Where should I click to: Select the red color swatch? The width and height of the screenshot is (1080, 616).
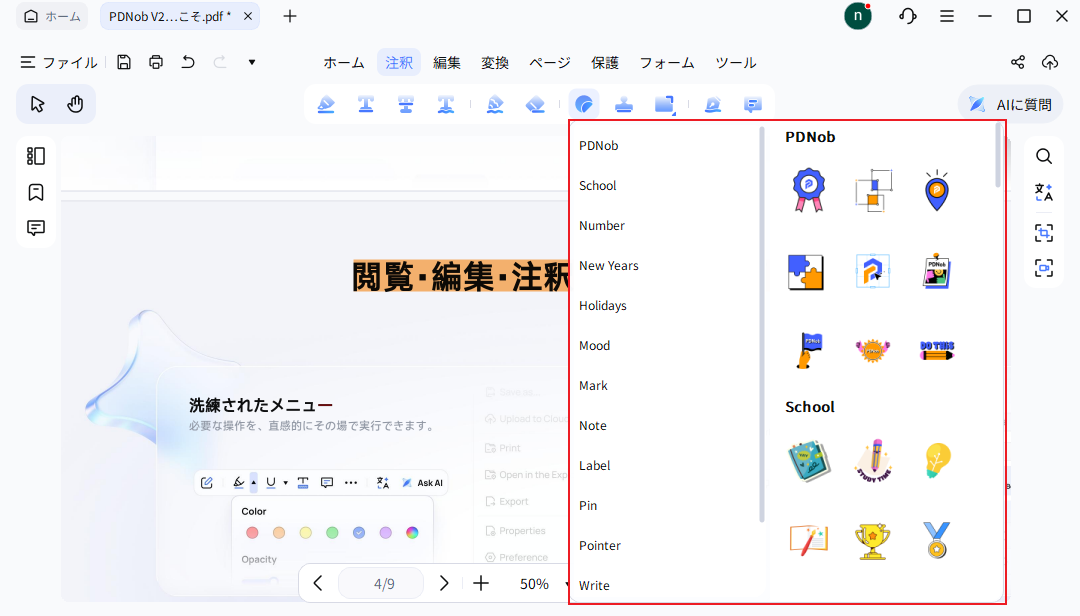tap(252, 532)
